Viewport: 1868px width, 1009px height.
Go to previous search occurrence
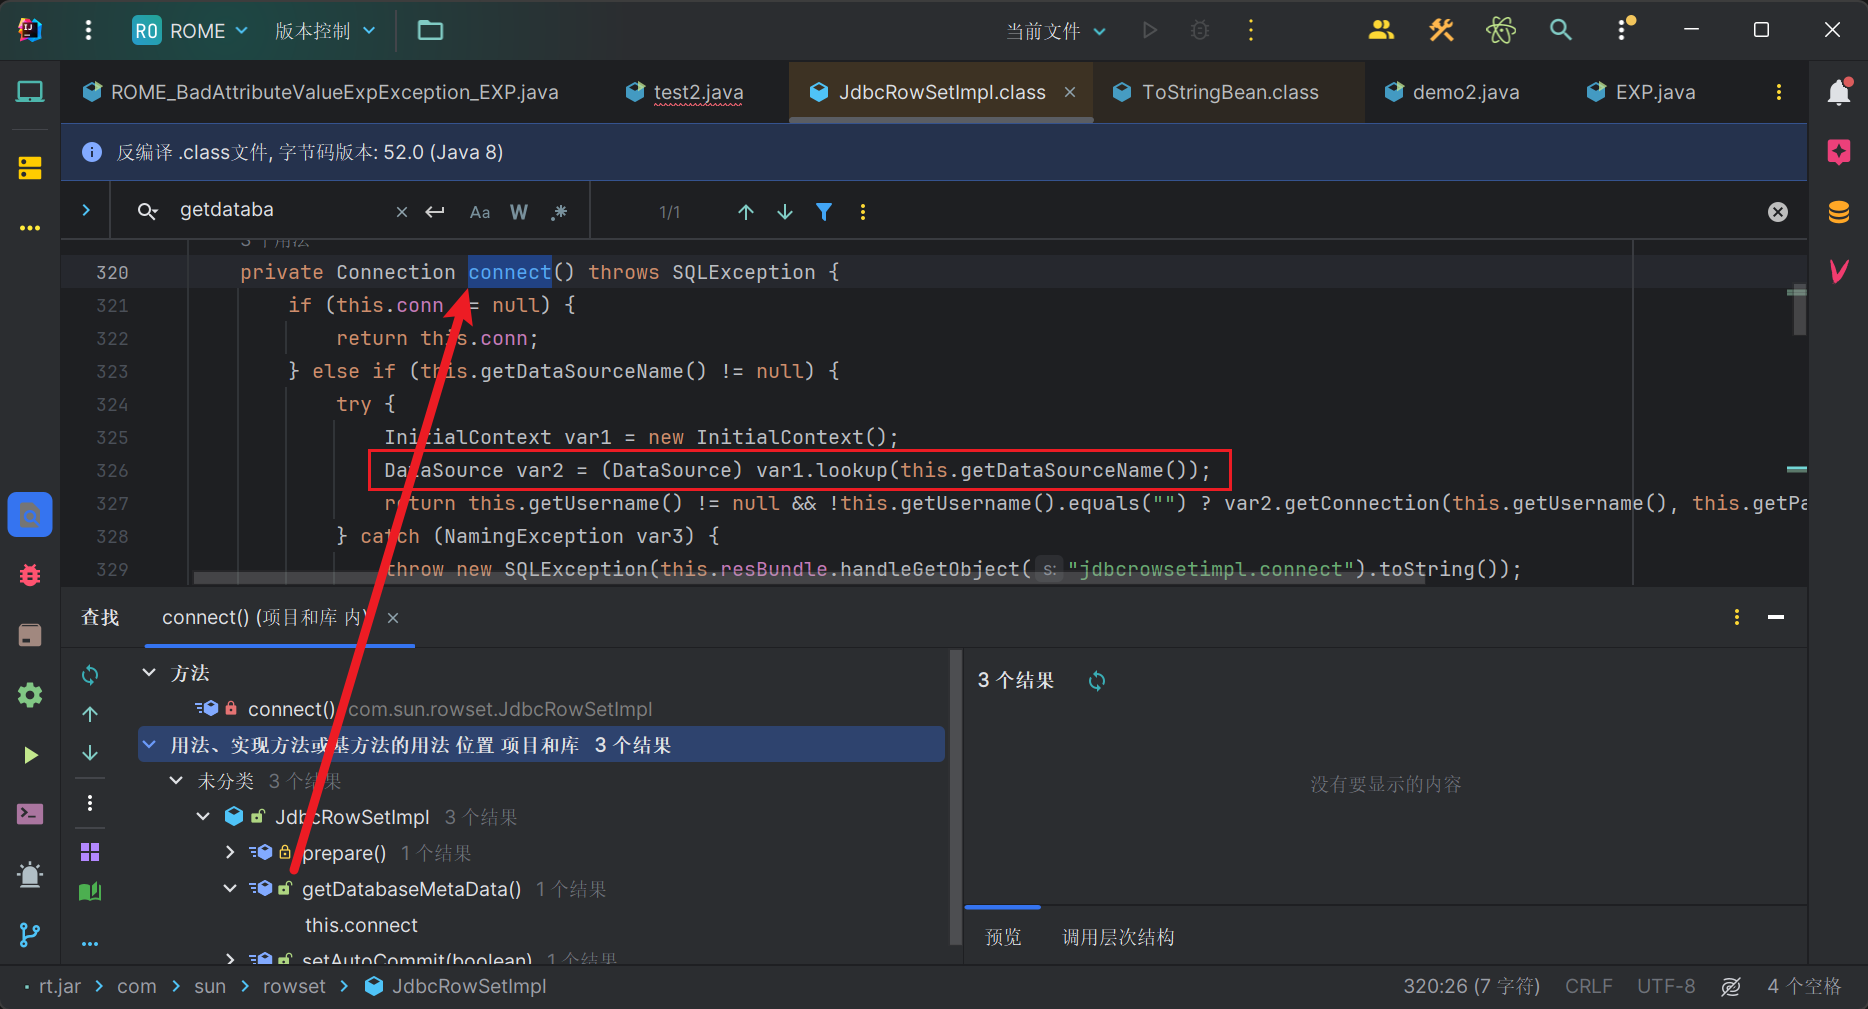tap(746, 212)
